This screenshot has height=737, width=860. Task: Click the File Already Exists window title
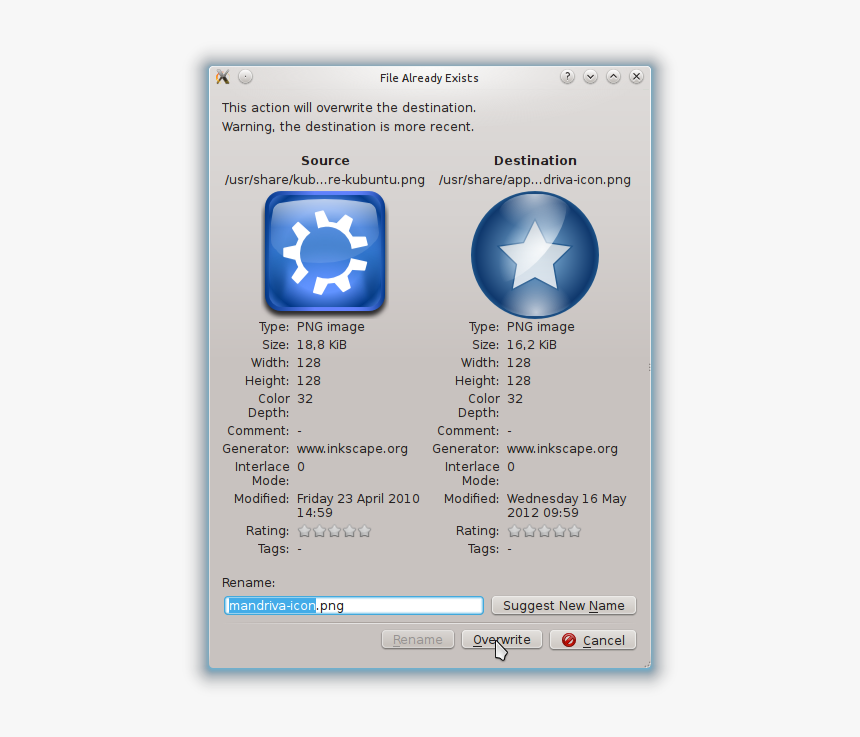pyautogui.click(x=429, y=78)
